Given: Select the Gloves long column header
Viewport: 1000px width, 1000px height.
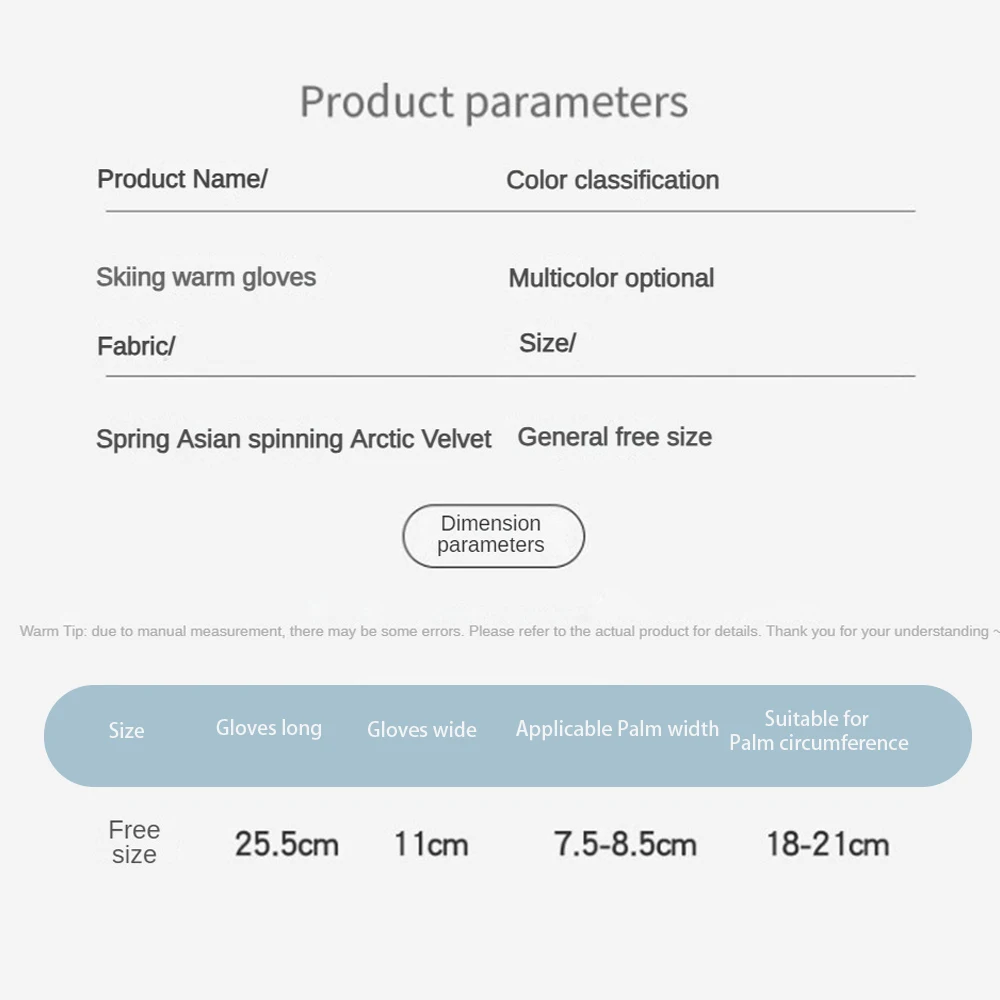Looking at the screenshot, I should click(x=269, y=728).
